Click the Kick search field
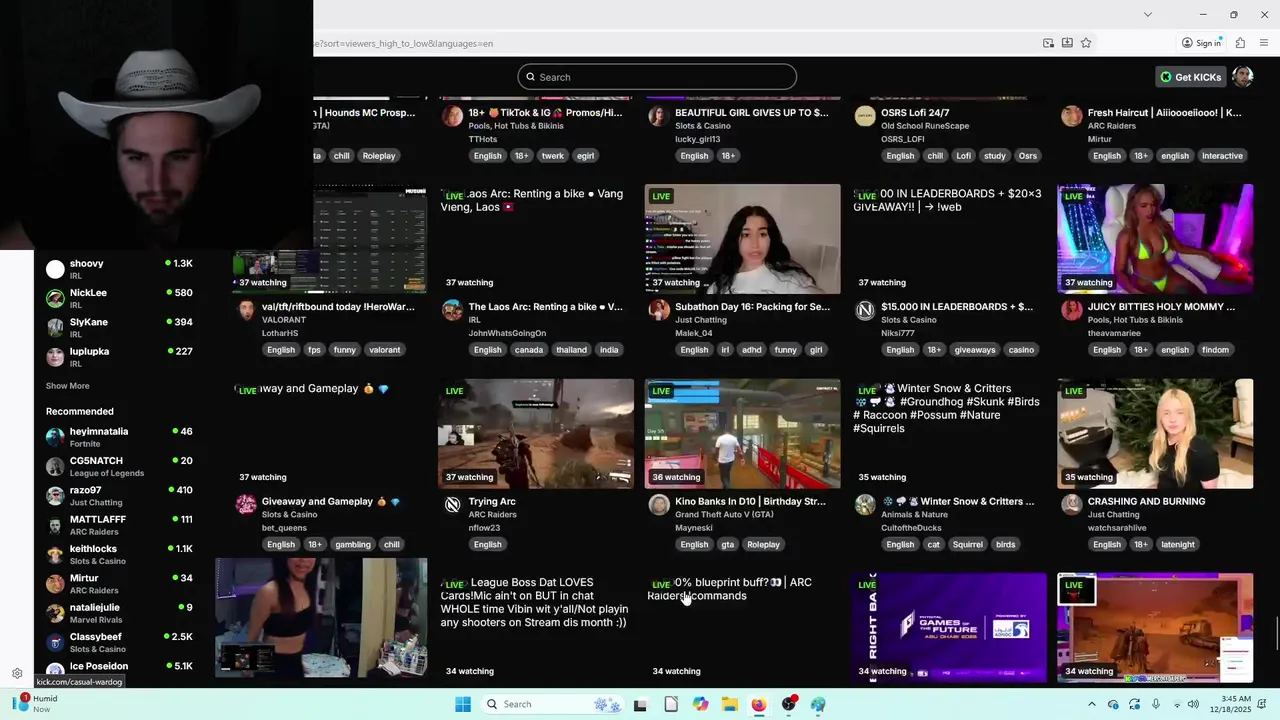Viewport: 1280px width, 720px height. click(x=657, y=77)
